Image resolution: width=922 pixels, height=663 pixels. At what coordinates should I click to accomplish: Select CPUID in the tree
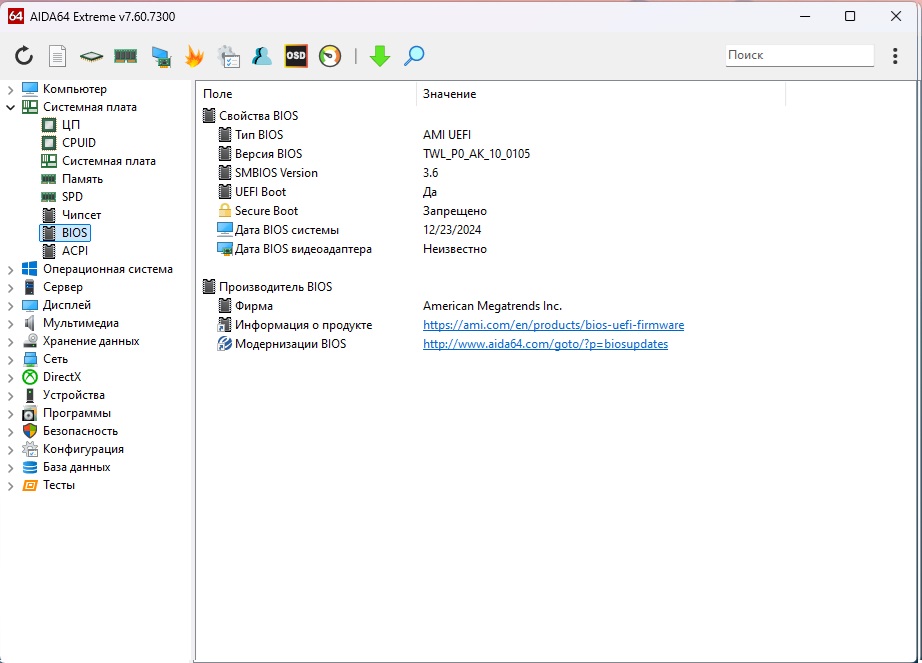point(78,143)
